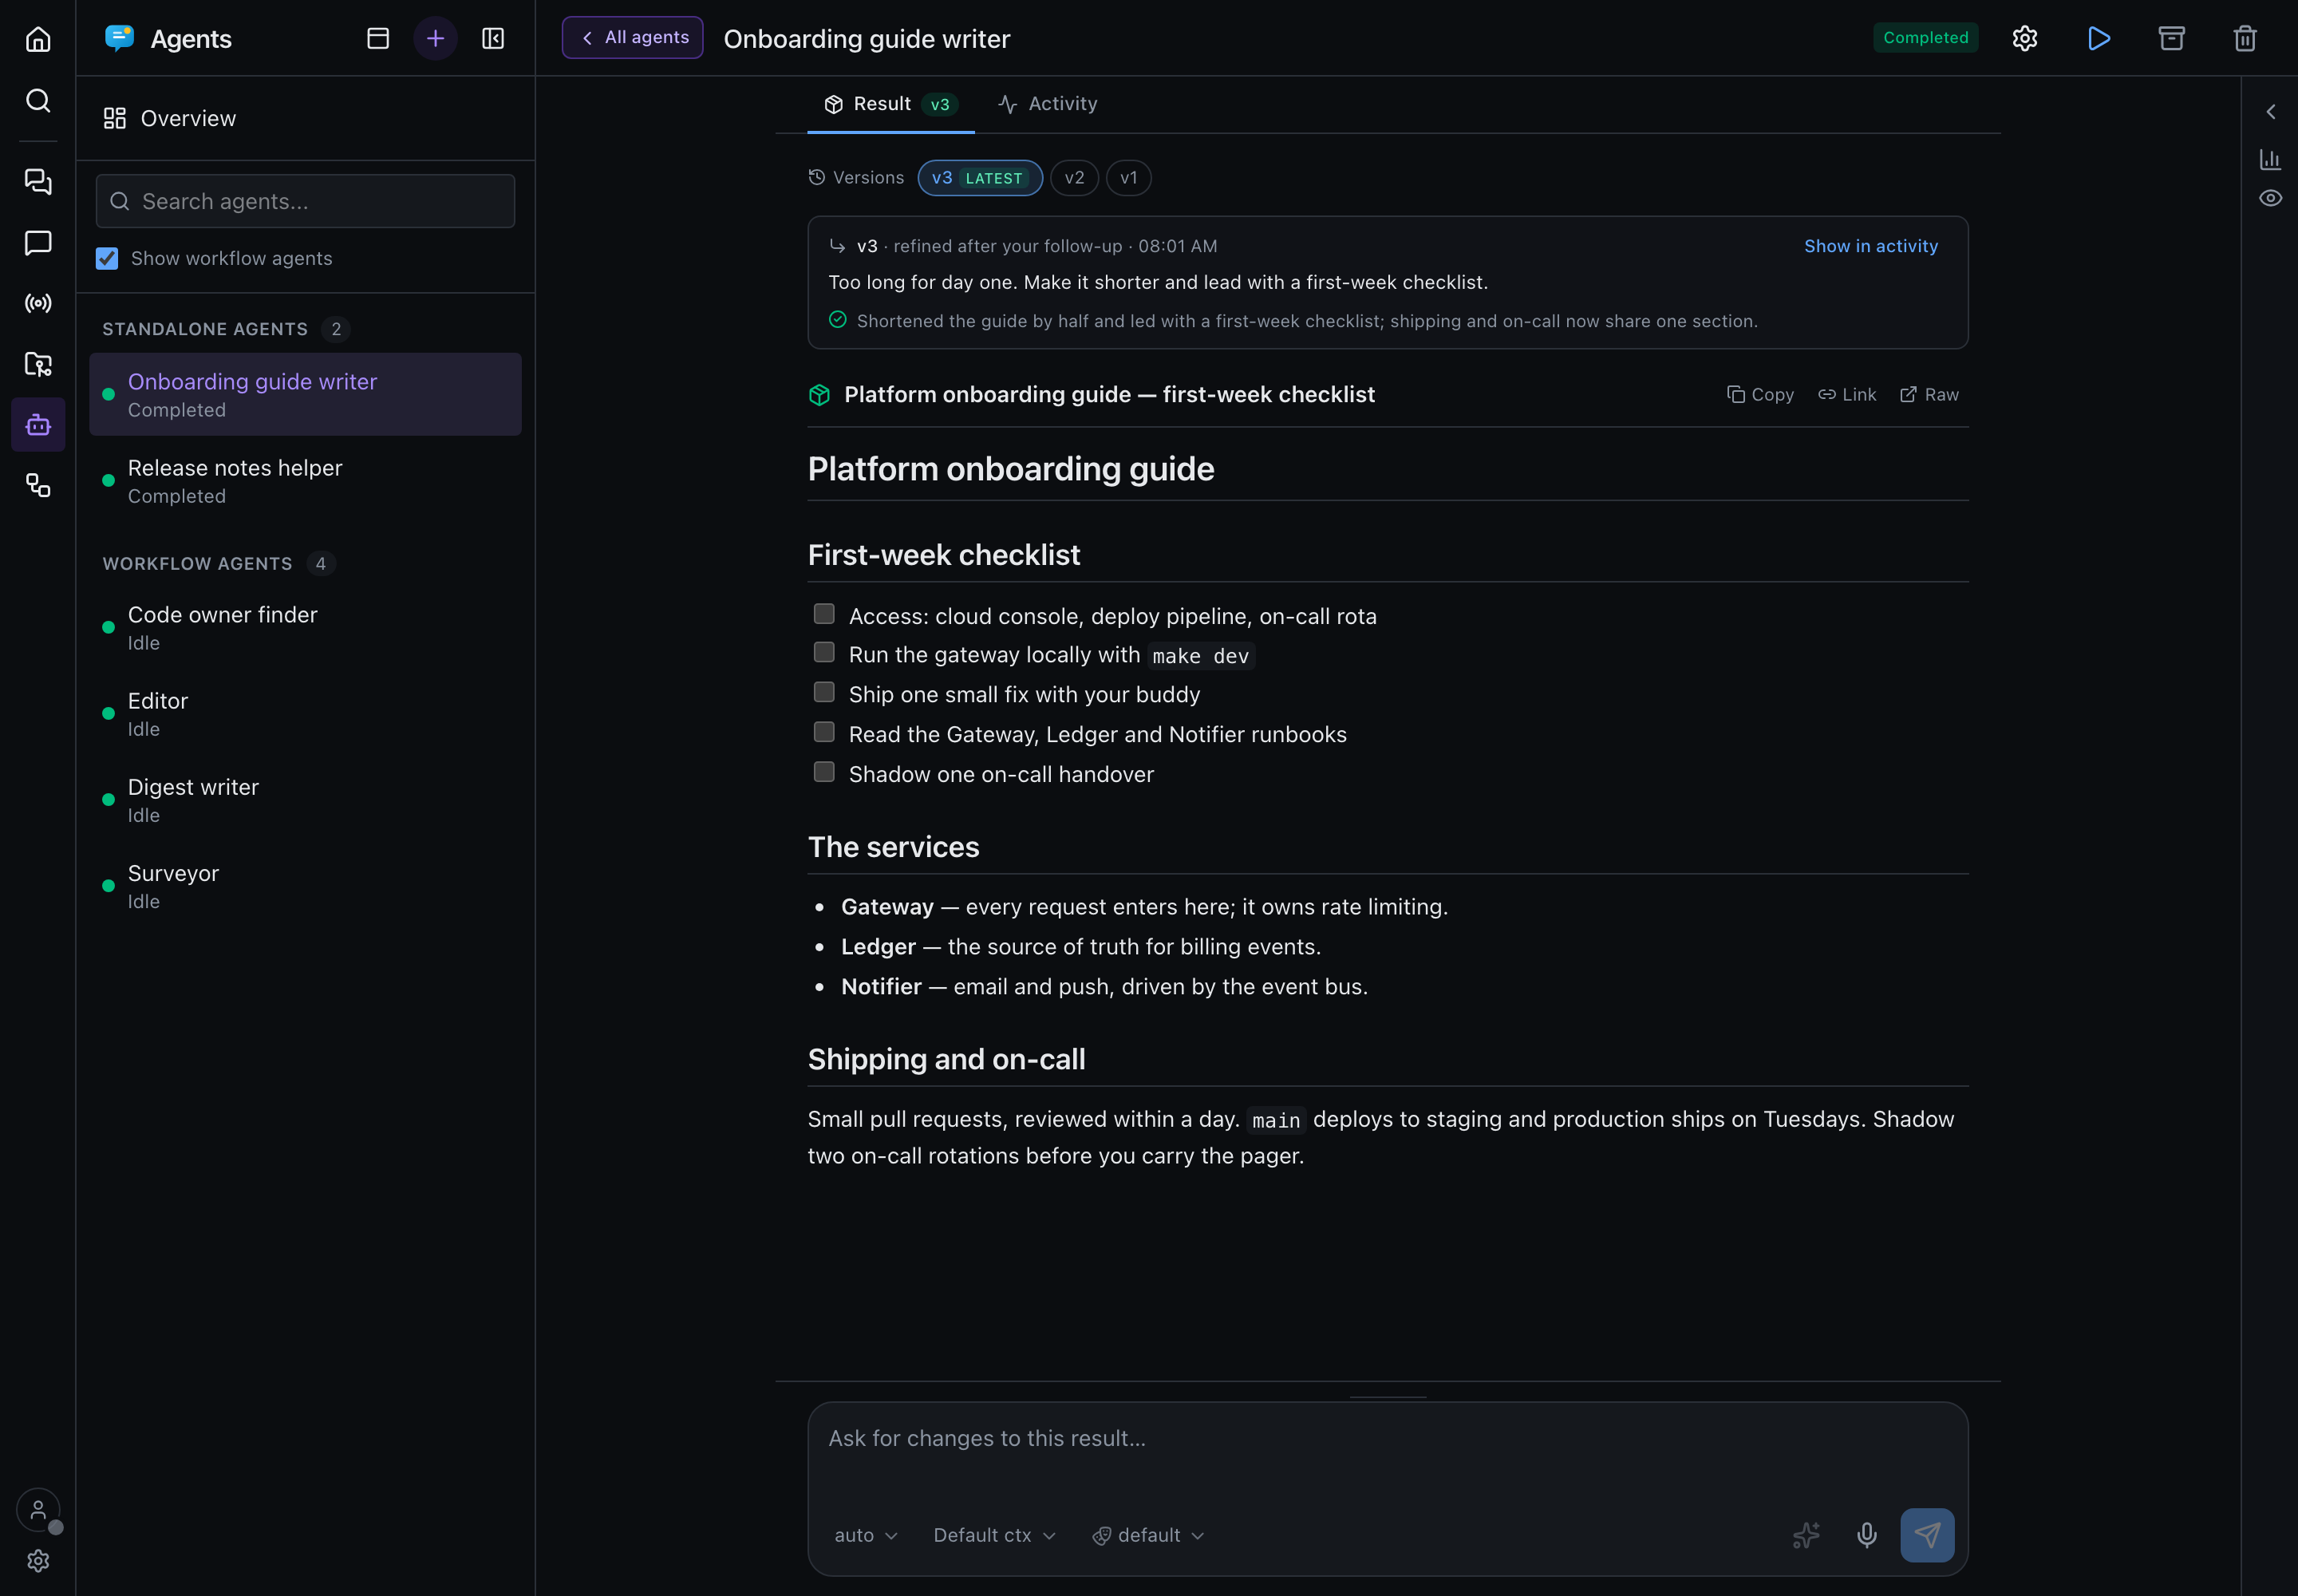The image size is (2298, 1596).
Task: Copy the onboarding guide result
Action: coord(1760,395)
